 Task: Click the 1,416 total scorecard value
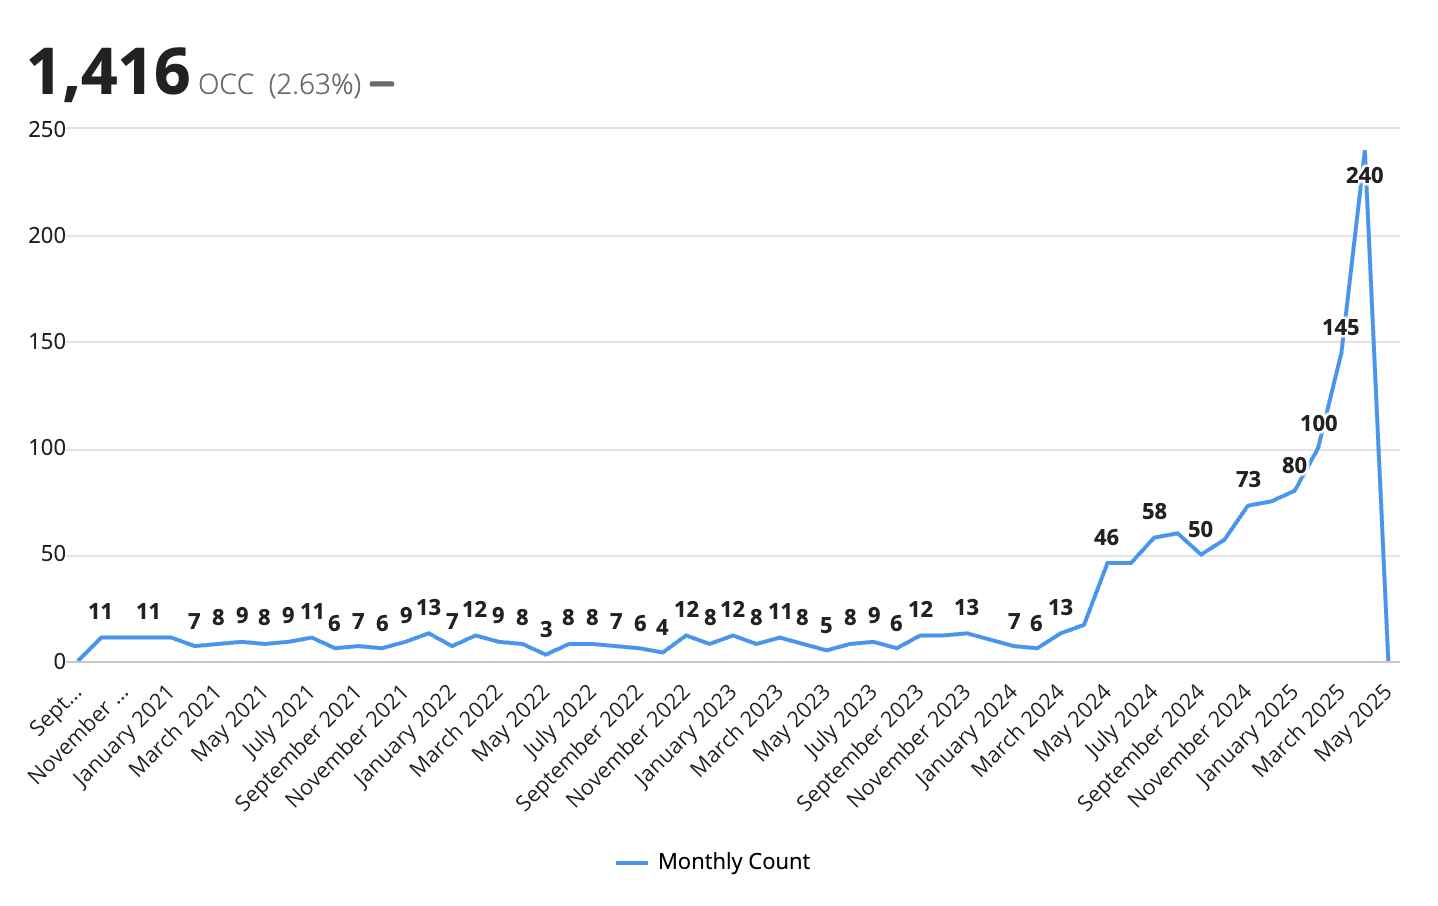108,72
